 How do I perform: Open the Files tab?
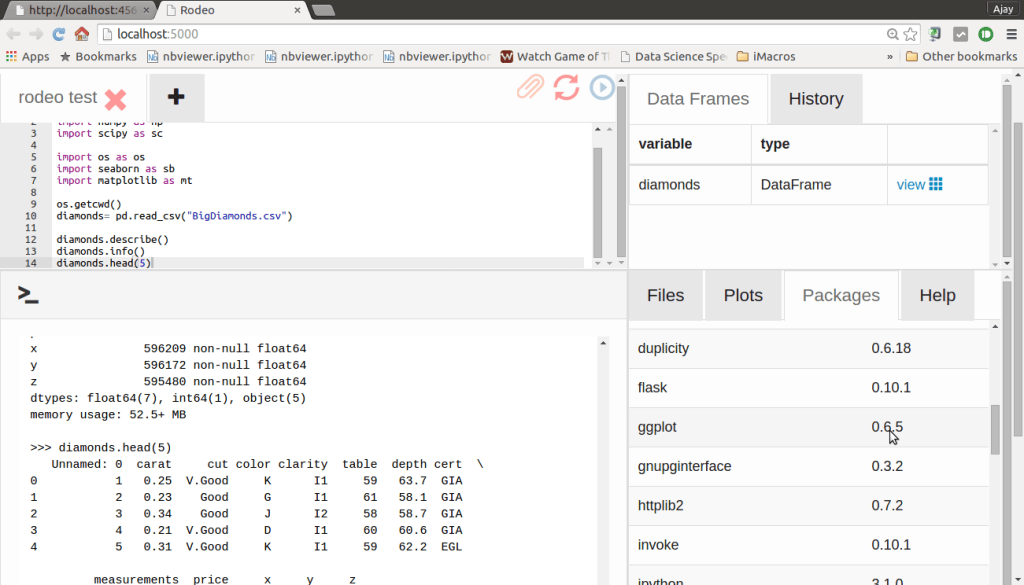pos(665,295)
